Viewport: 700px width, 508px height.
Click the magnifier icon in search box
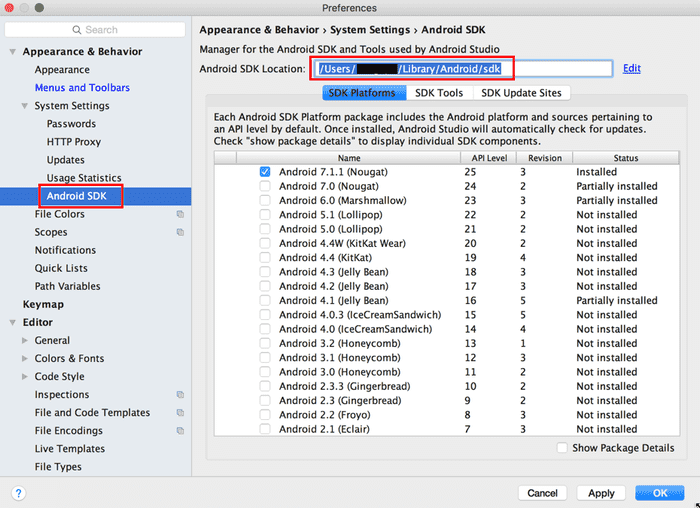[x=77, y=30]
